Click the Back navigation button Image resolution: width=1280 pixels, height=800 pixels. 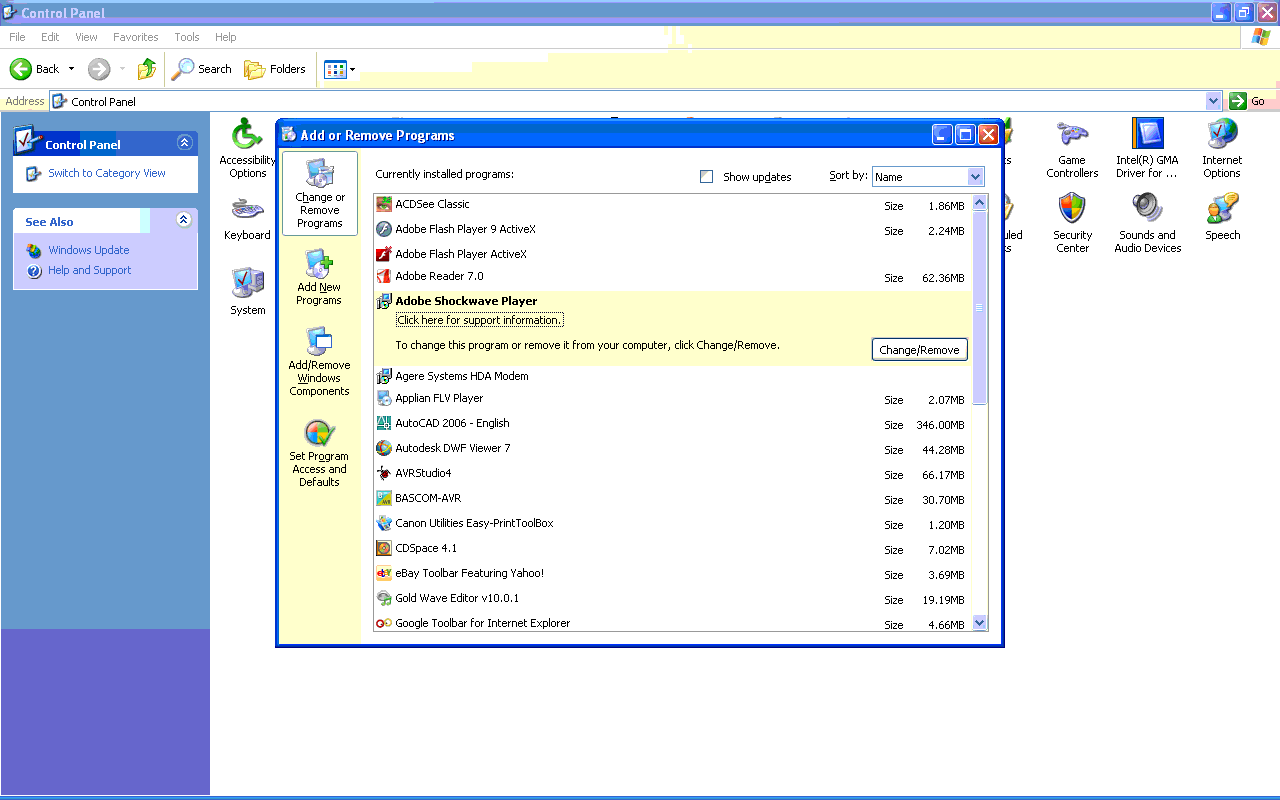(35, 69)
